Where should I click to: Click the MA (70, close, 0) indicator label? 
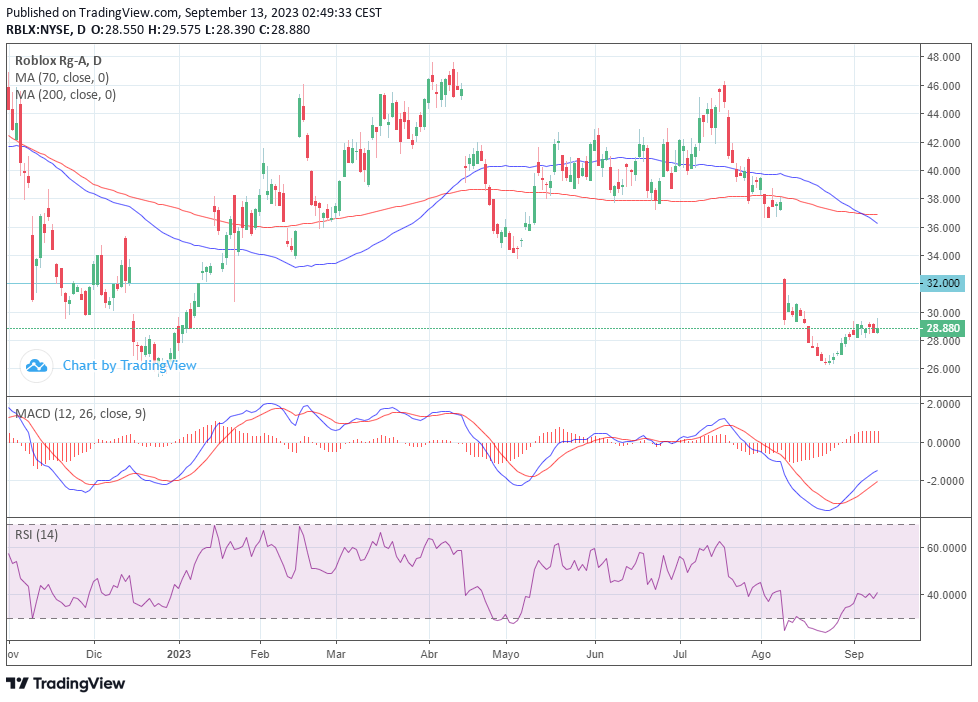tap(62, 78)
